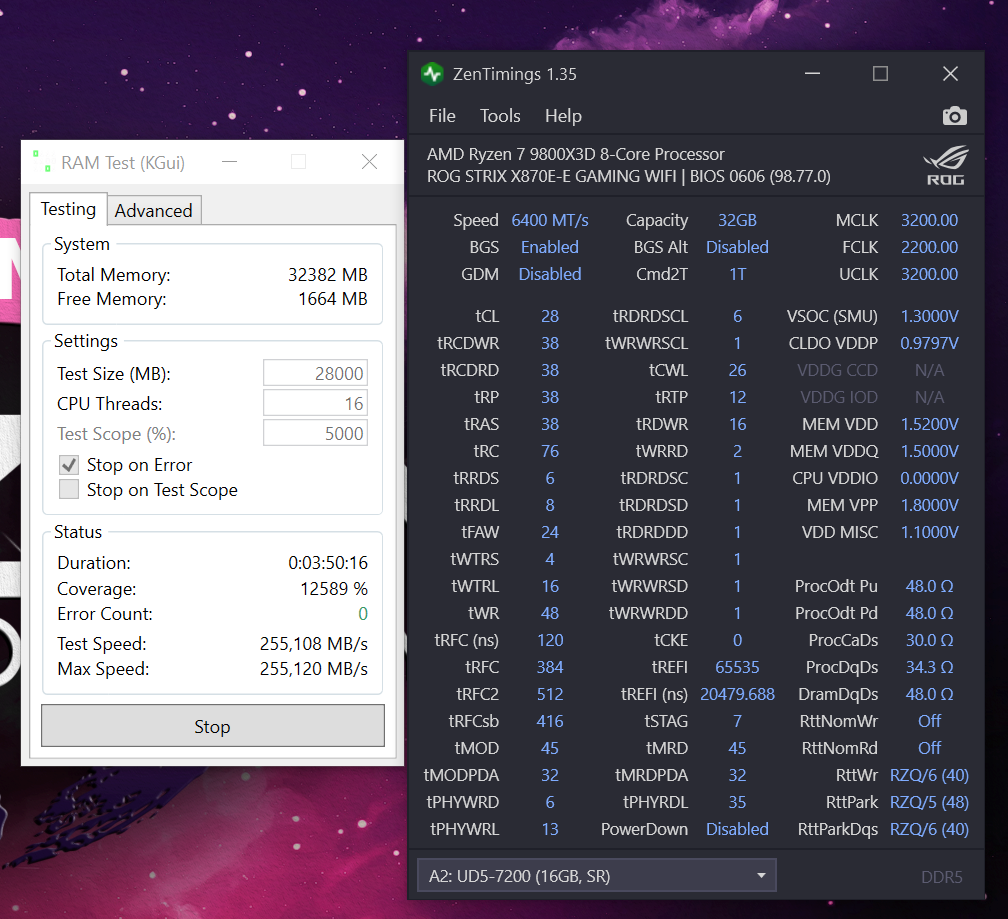Click the CLDO VDDP value 0.9797V
1008x919 pixels.
tap(929, 343)
